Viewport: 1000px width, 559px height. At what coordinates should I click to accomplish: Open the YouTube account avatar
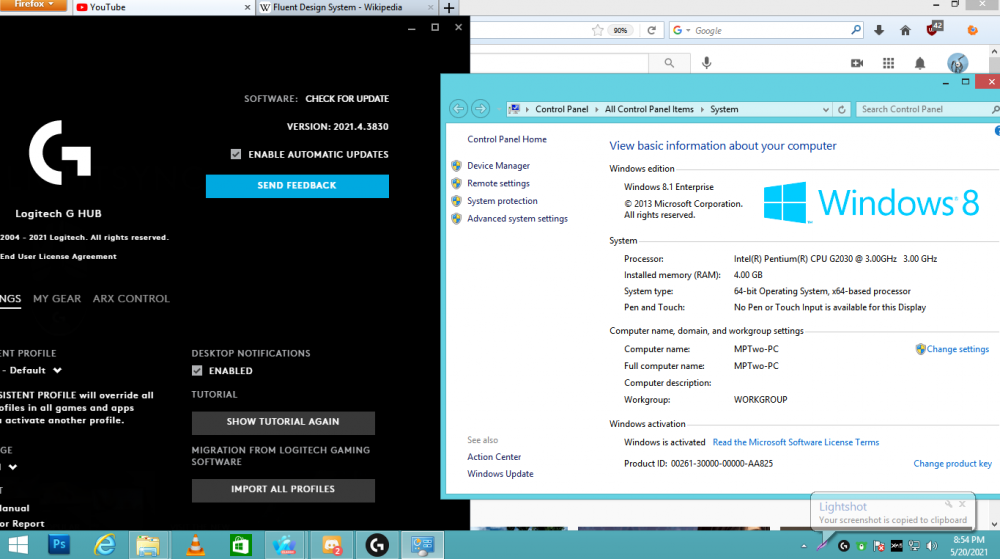pyautogui.click(x=957, y=63)
